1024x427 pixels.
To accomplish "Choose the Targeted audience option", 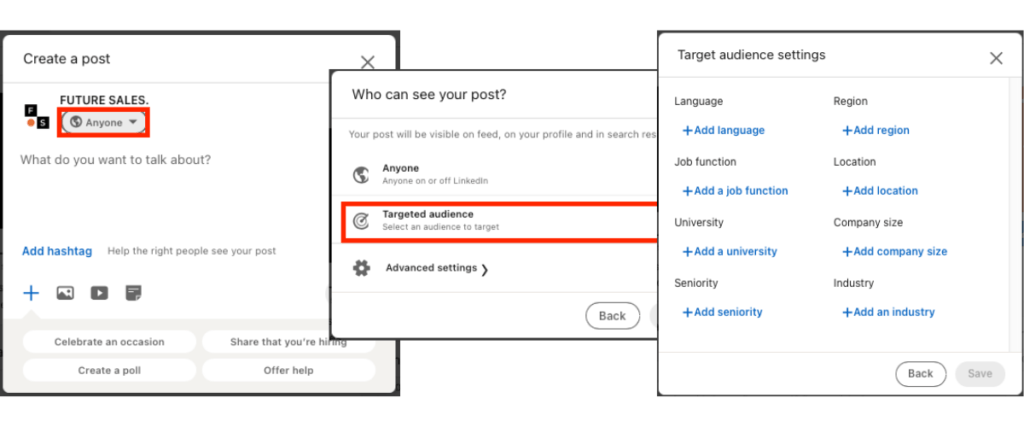I will (440, 220).
